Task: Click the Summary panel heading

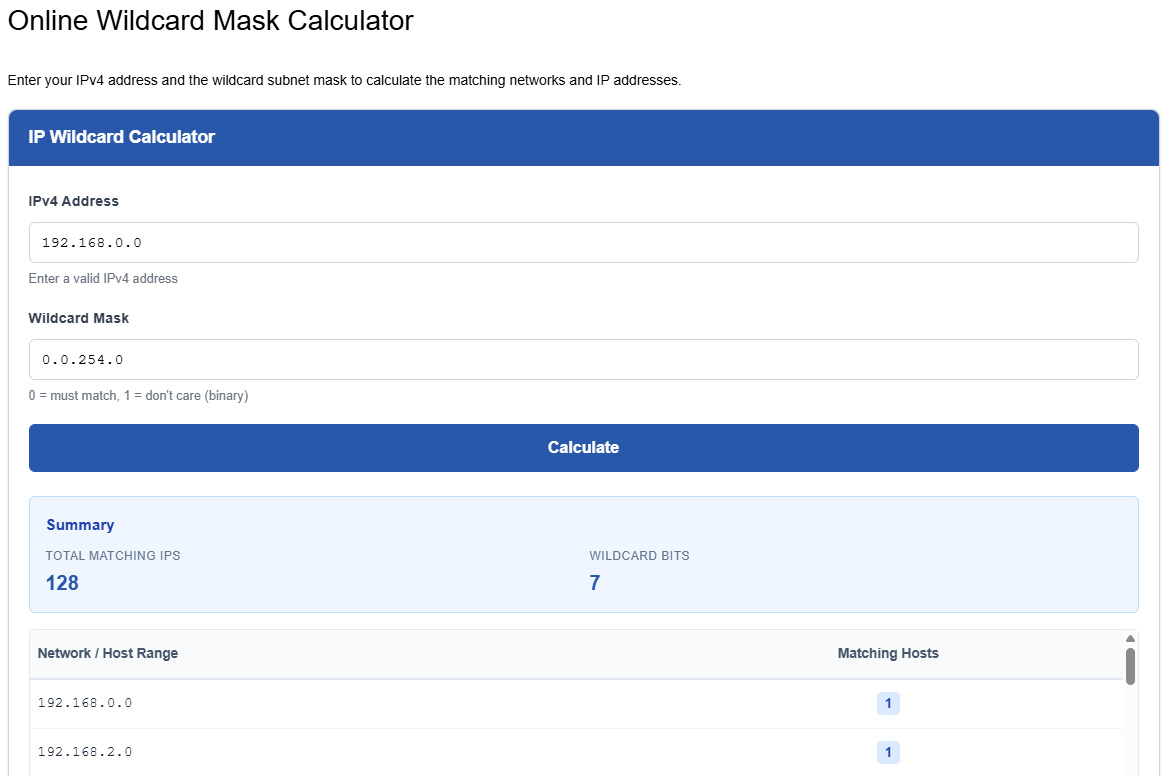Action: (x=80, y=524)
